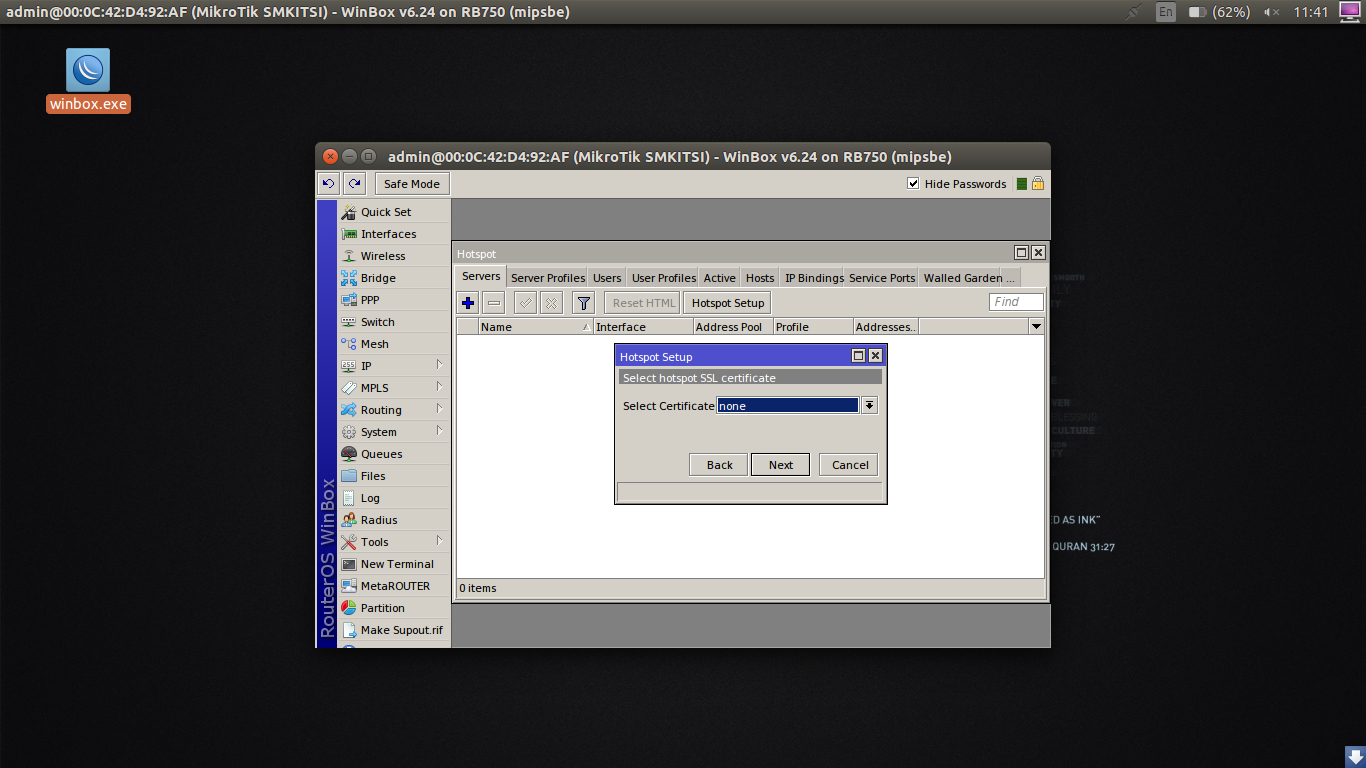Open the column chooser dropdown in Hotspot table

point(1036,327)
